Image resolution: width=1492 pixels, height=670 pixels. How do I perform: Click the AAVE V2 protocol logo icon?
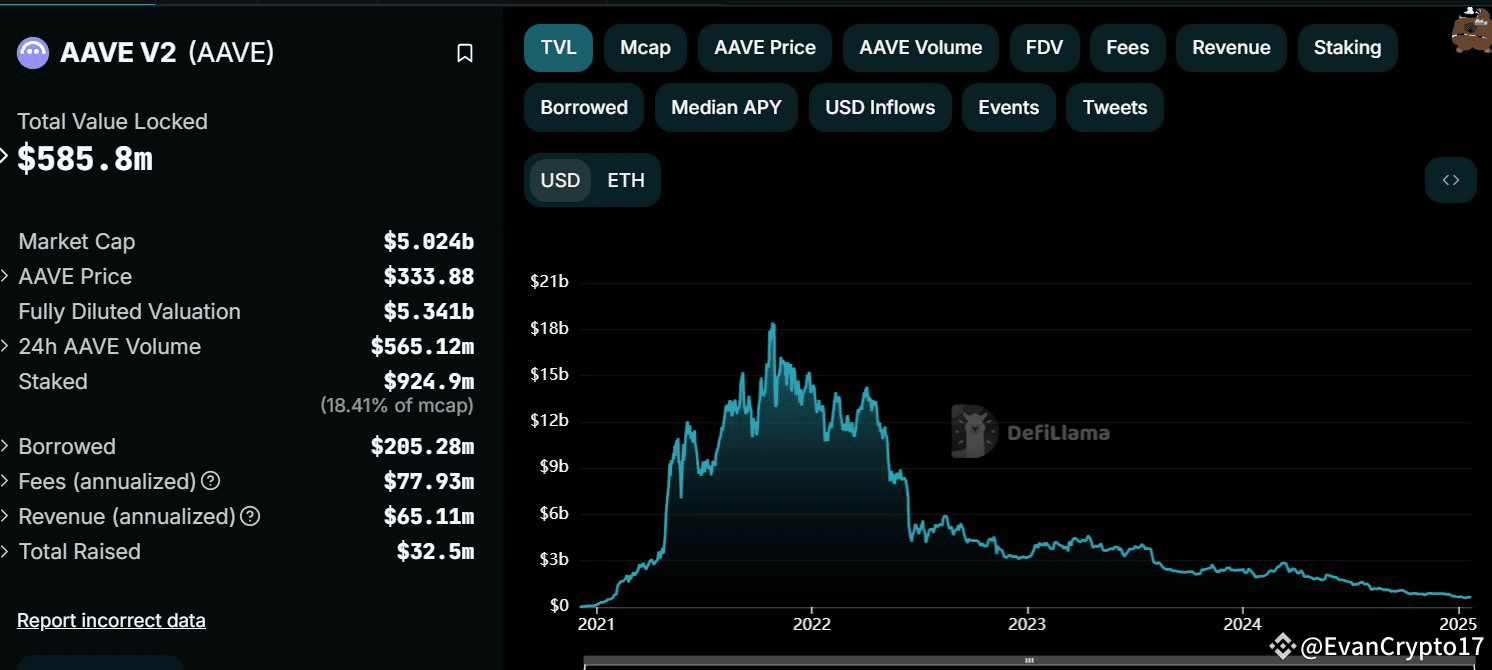[32, 52]
